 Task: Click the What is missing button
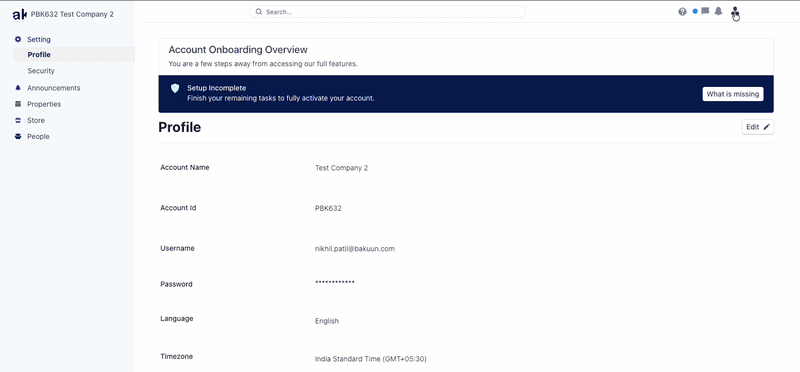733,94
